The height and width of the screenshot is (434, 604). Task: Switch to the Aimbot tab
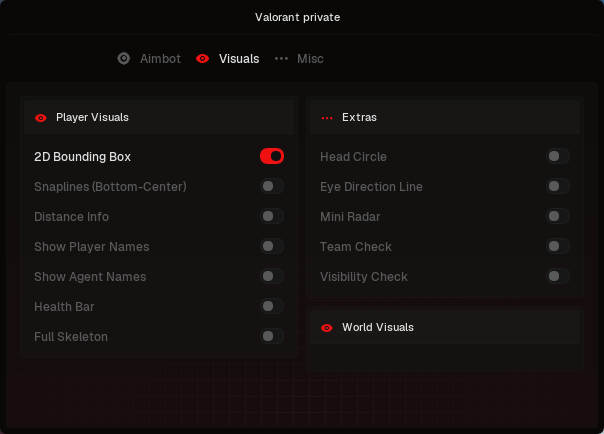pyautogui.click(x=160, y=59)
